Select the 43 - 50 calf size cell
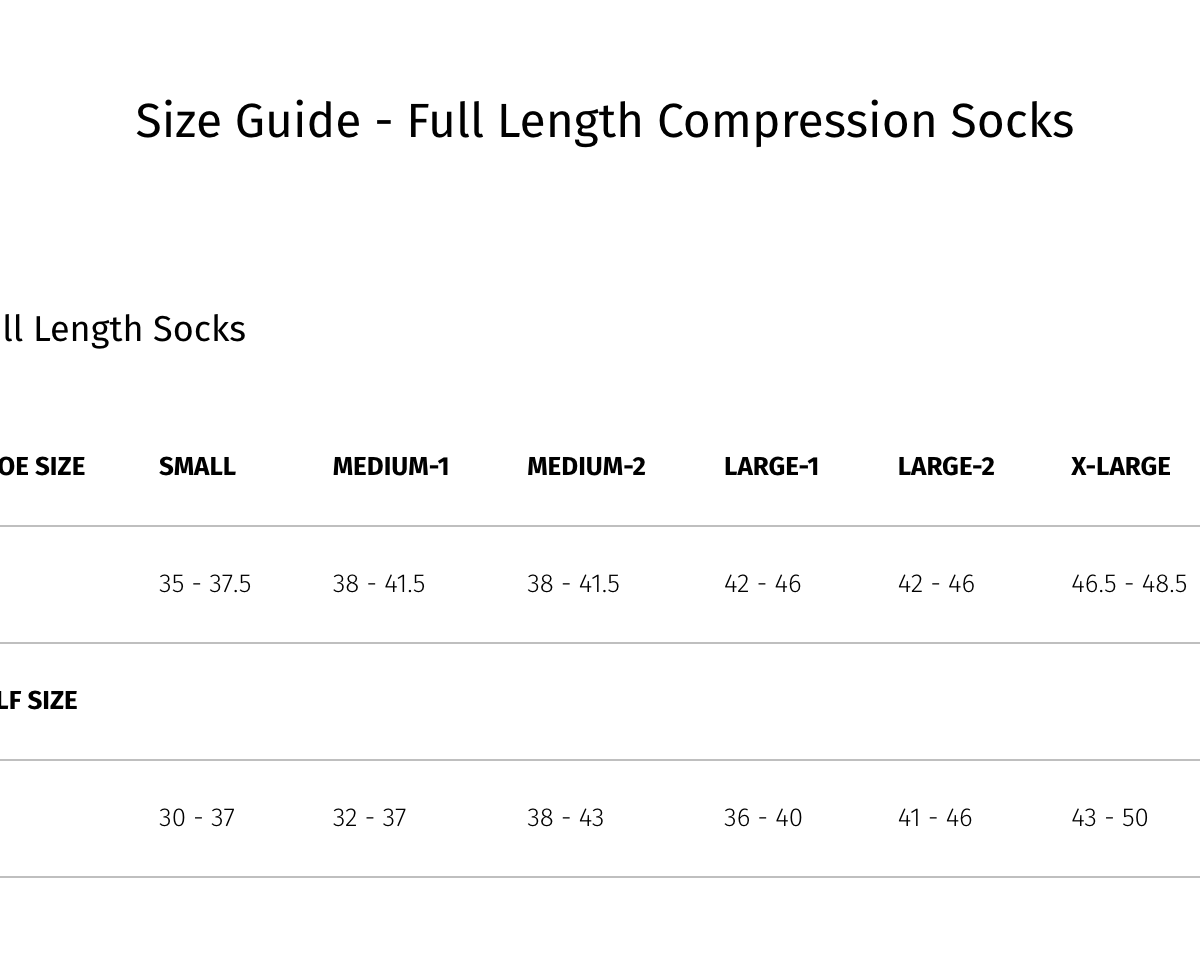The image size is (1200, 960). point(1109,818)
